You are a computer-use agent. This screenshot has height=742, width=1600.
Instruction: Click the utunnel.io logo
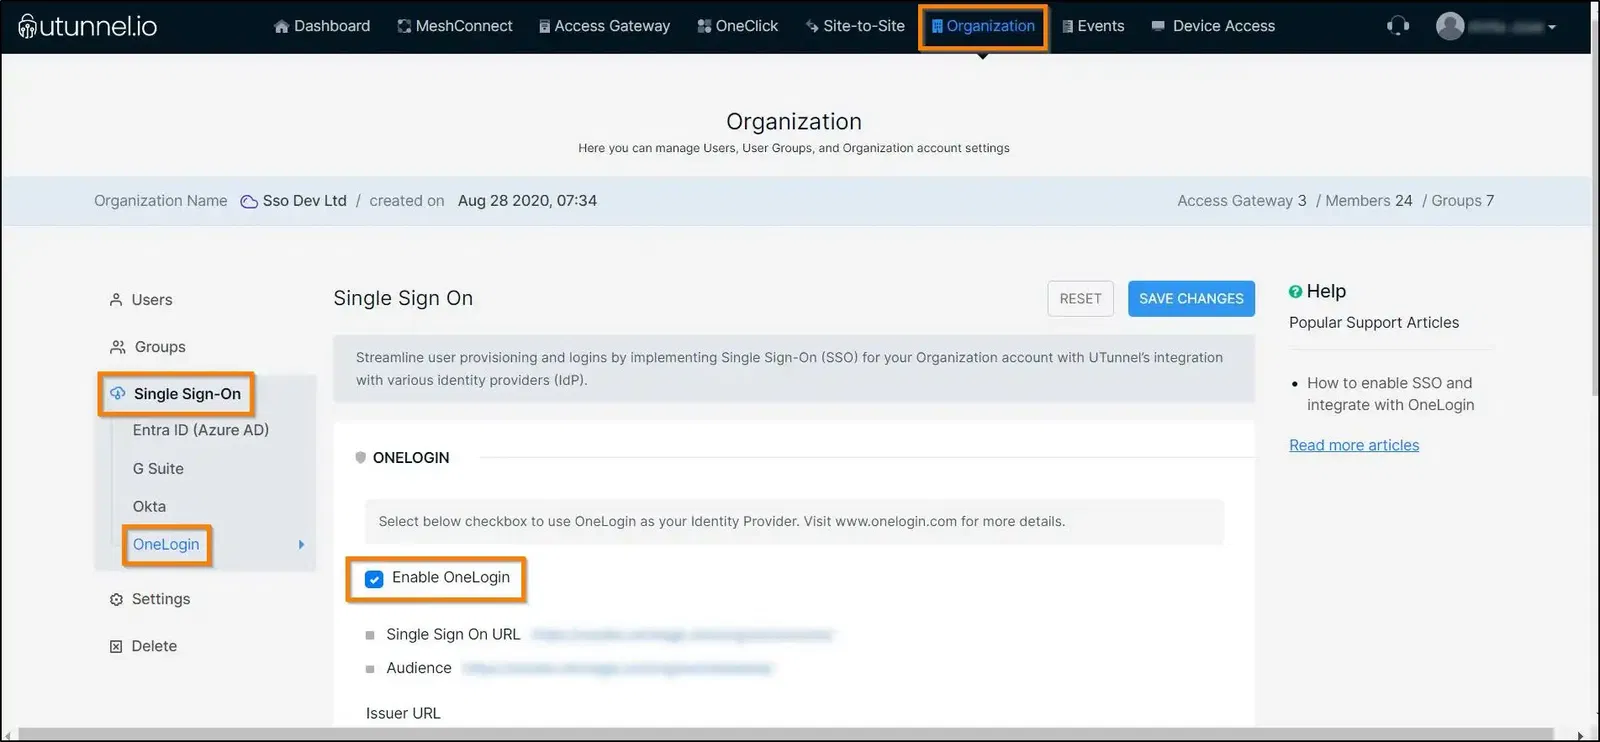point(88,26)
